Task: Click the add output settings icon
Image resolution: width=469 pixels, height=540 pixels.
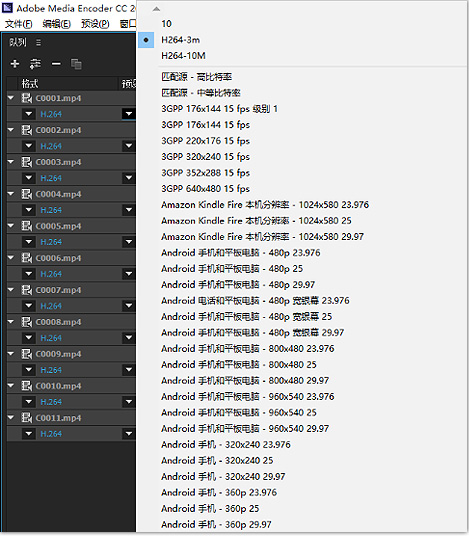Action: 35,64
